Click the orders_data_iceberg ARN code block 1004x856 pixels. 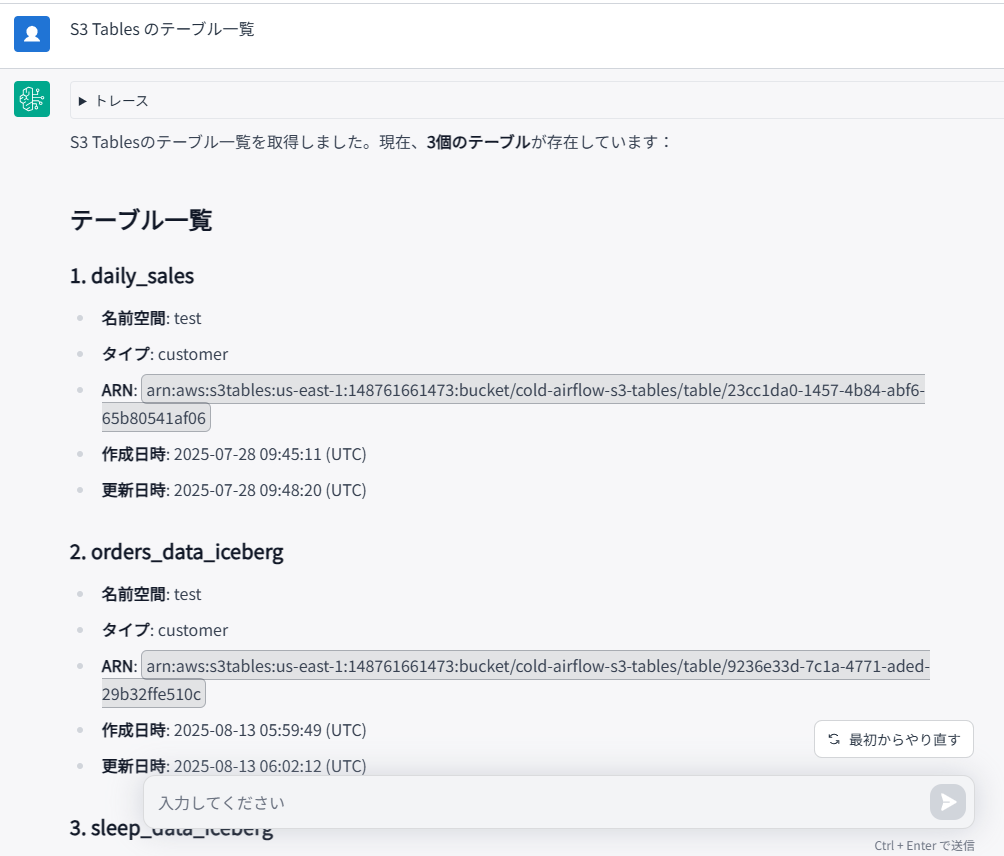click(x=515, y=679)
